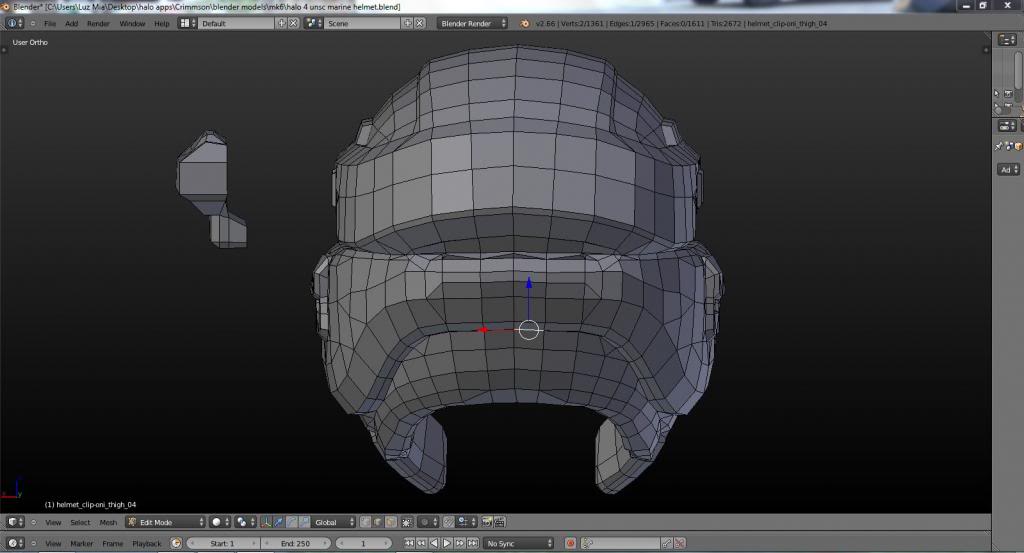Open the Render menu in the top bar

pyautogui.click(x=98, y=23)
